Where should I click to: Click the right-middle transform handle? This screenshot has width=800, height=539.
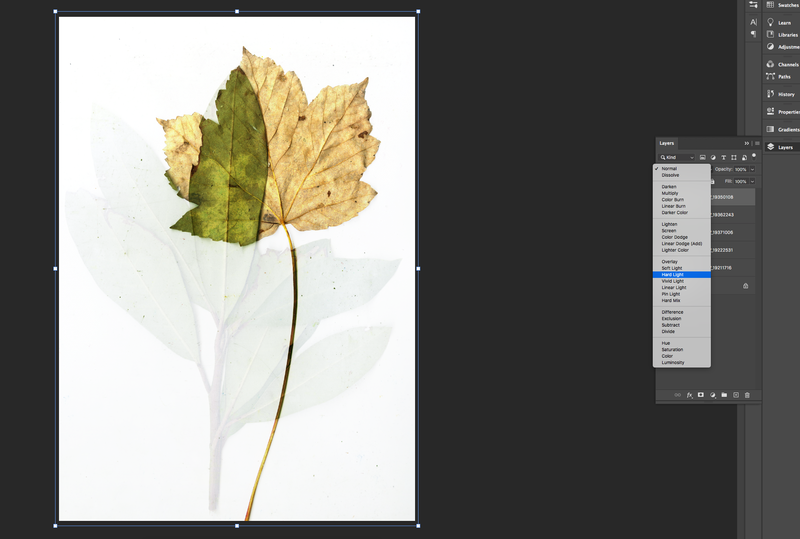click(x=418, y=268)
